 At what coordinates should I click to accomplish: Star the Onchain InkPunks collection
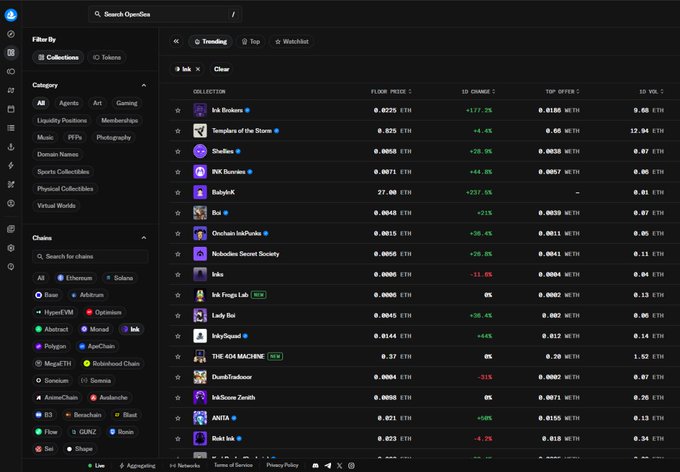(178, 233)
